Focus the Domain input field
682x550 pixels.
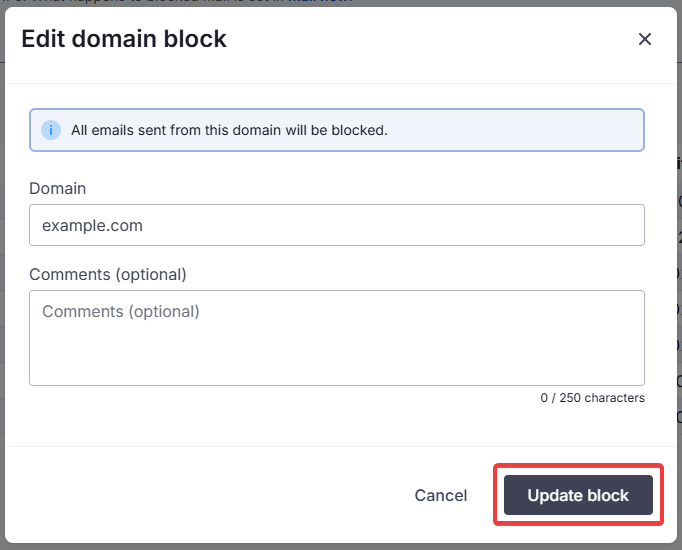337,225
